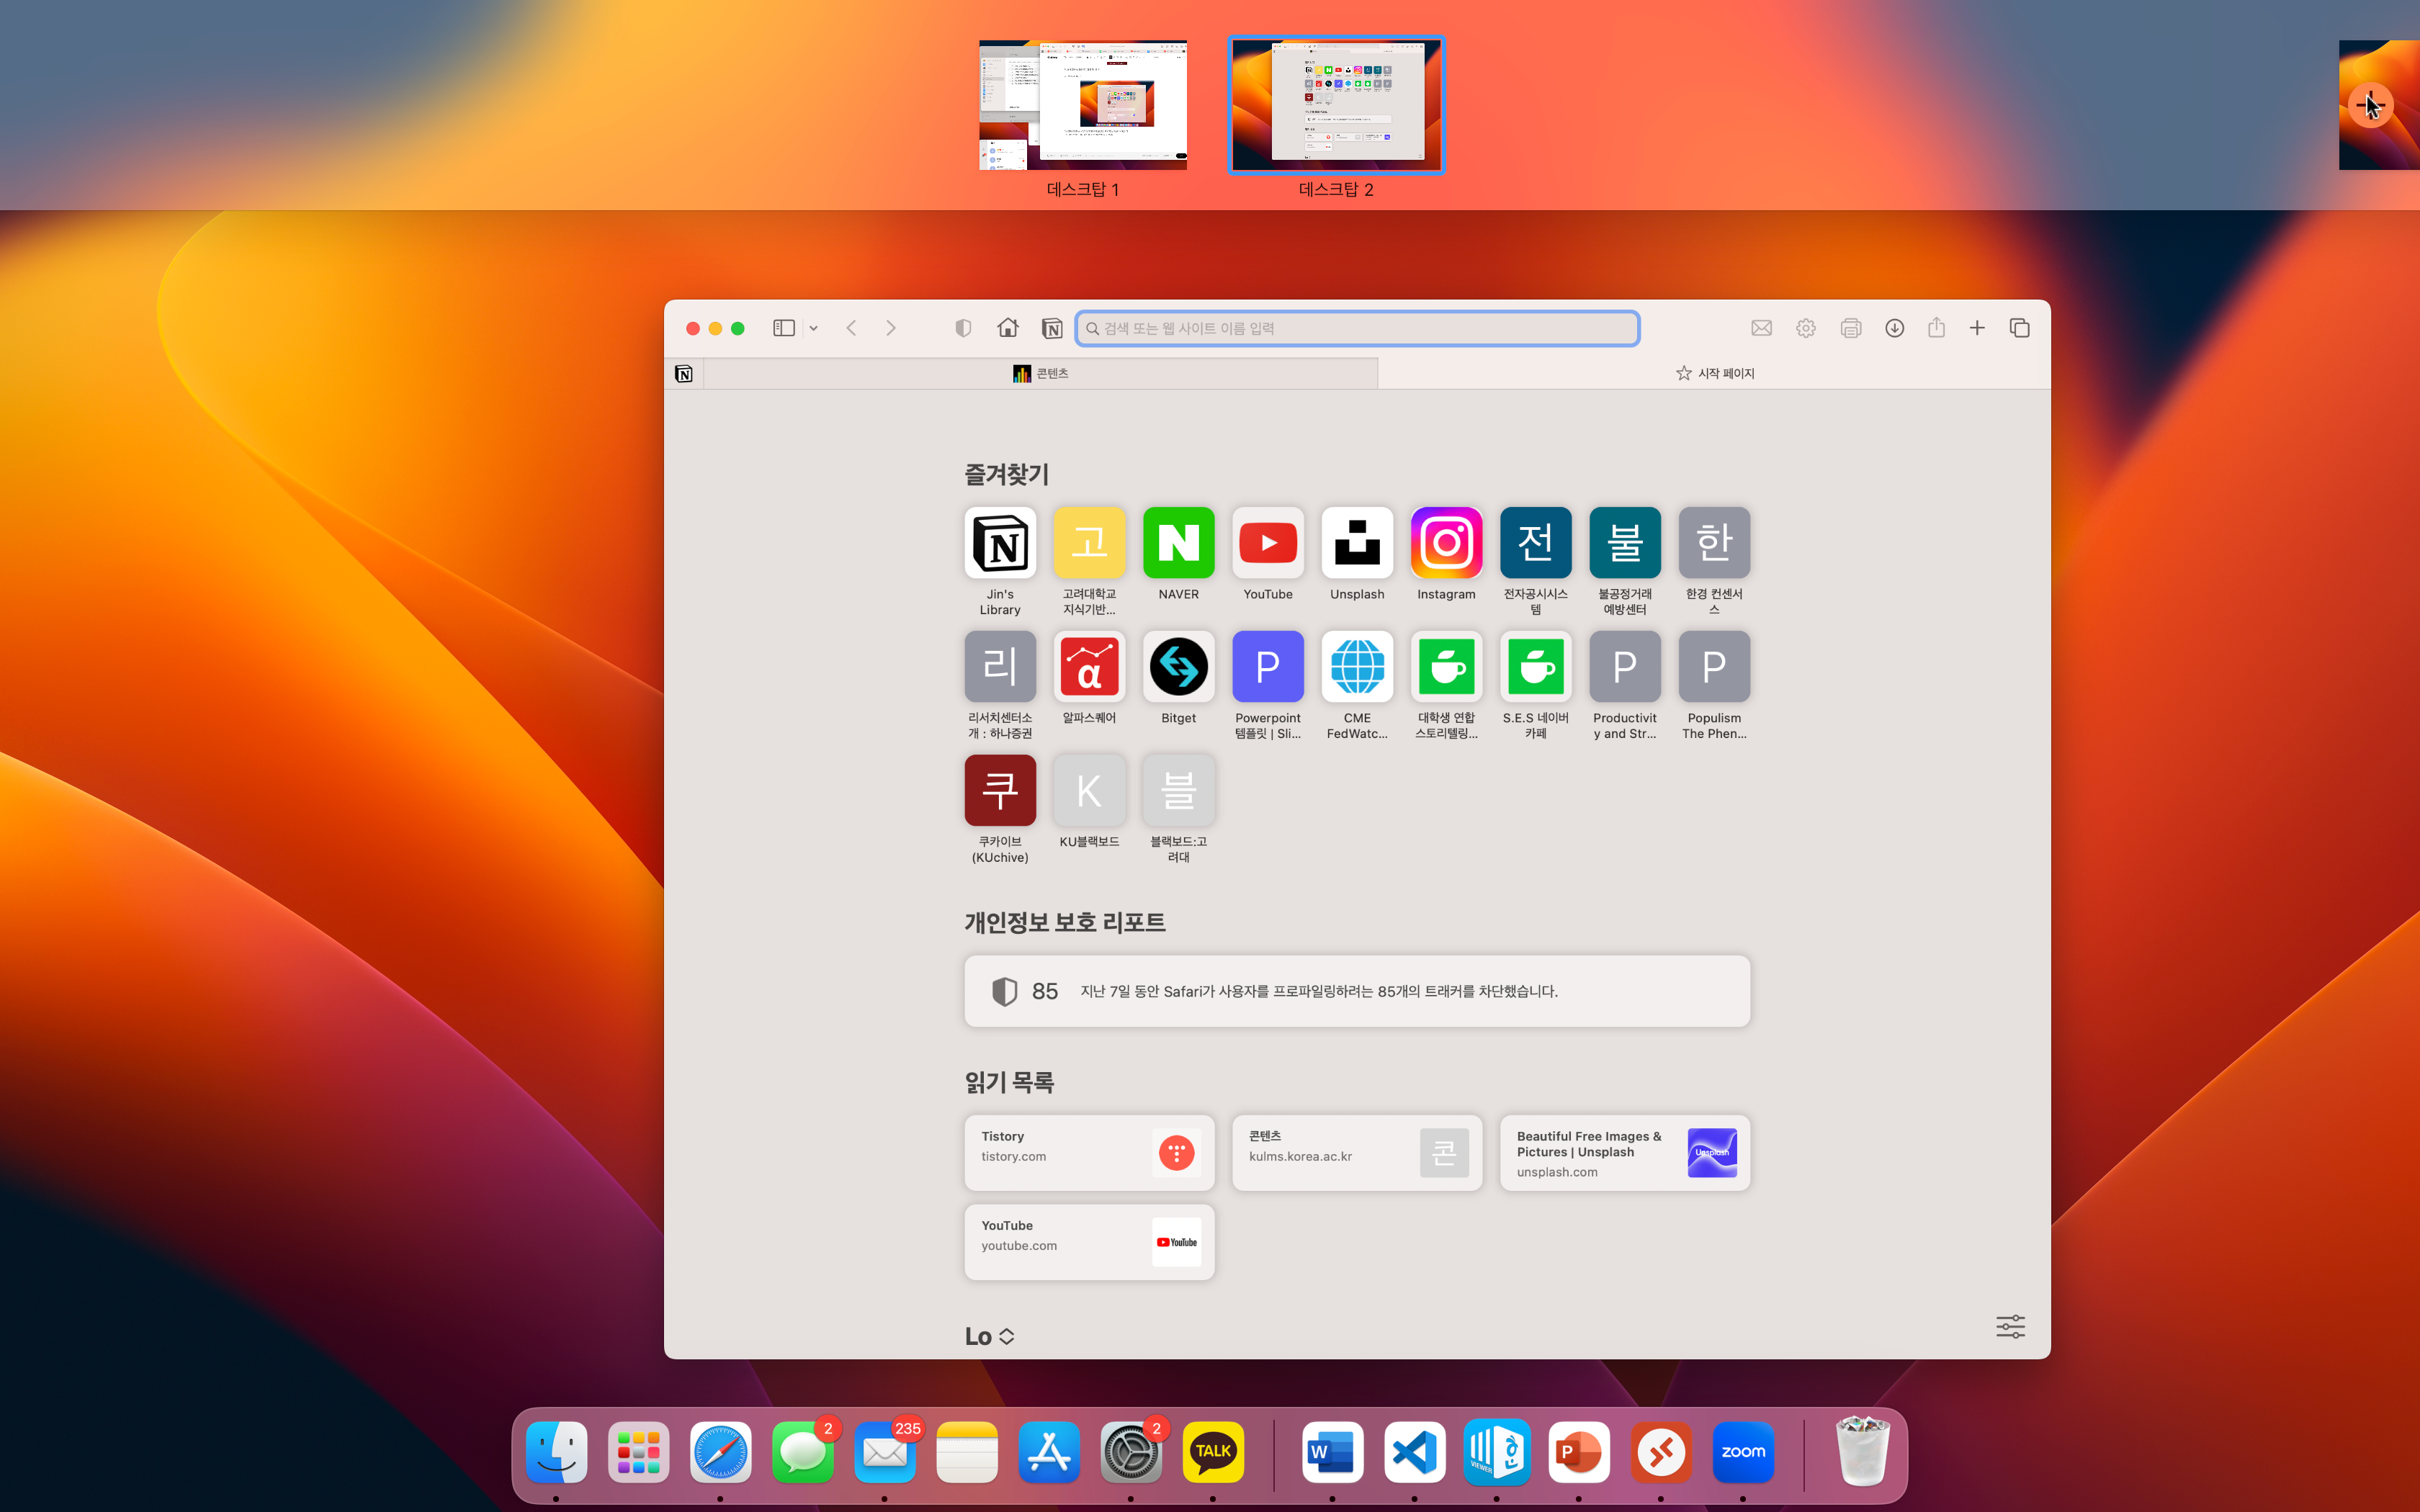Click the Mail envelope icon in Safari toolbar
The width and height of the screenshot is (2420, 1512).
(1762, 328)
